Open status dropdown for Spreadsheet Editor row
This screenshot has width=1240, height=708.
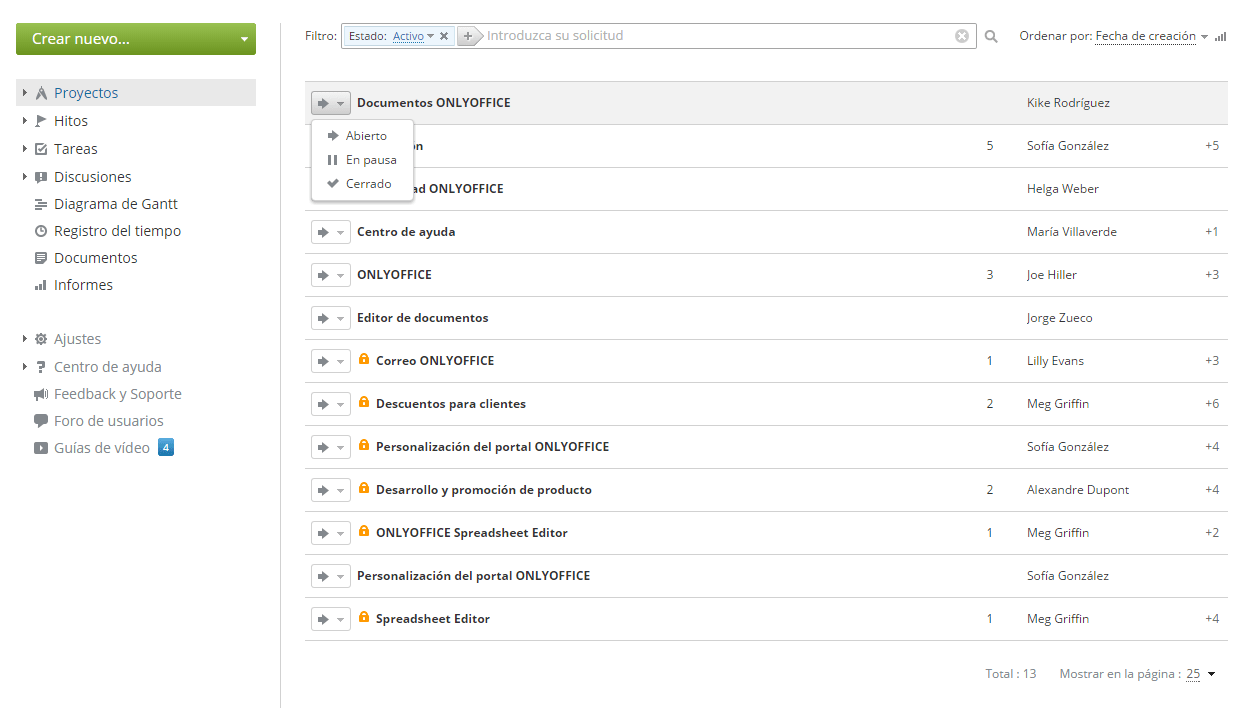pos(331,619)
